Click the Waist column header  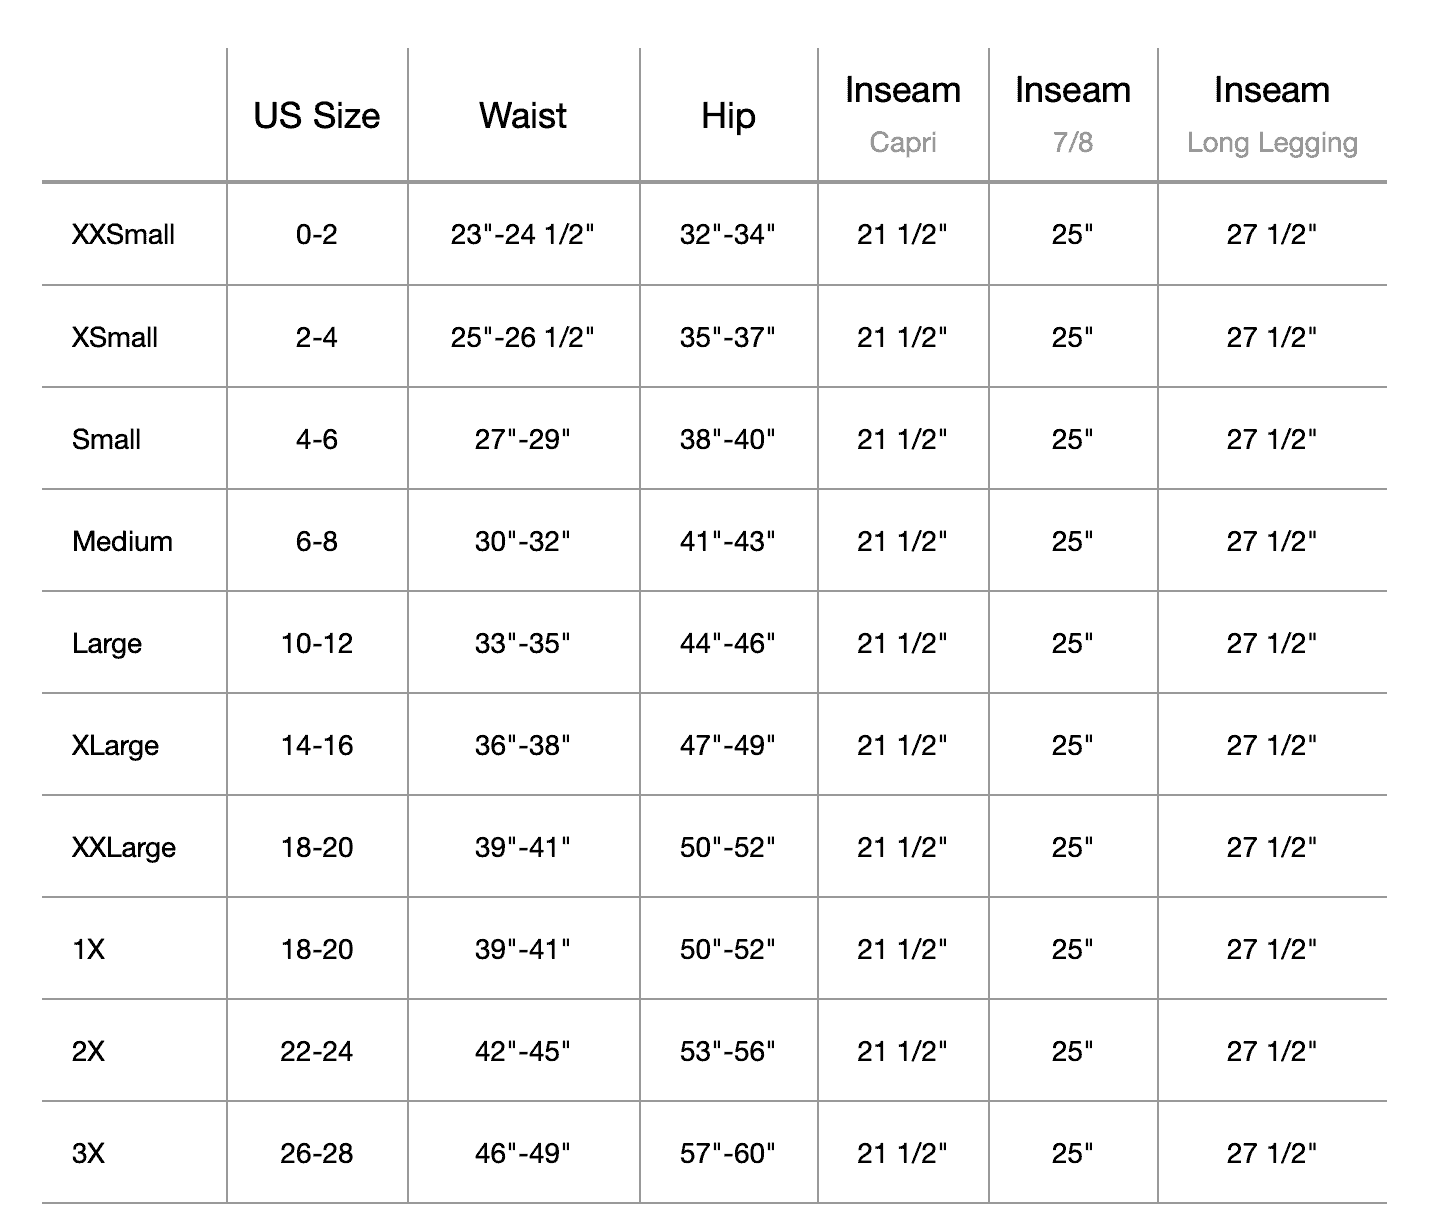(523, 116)
